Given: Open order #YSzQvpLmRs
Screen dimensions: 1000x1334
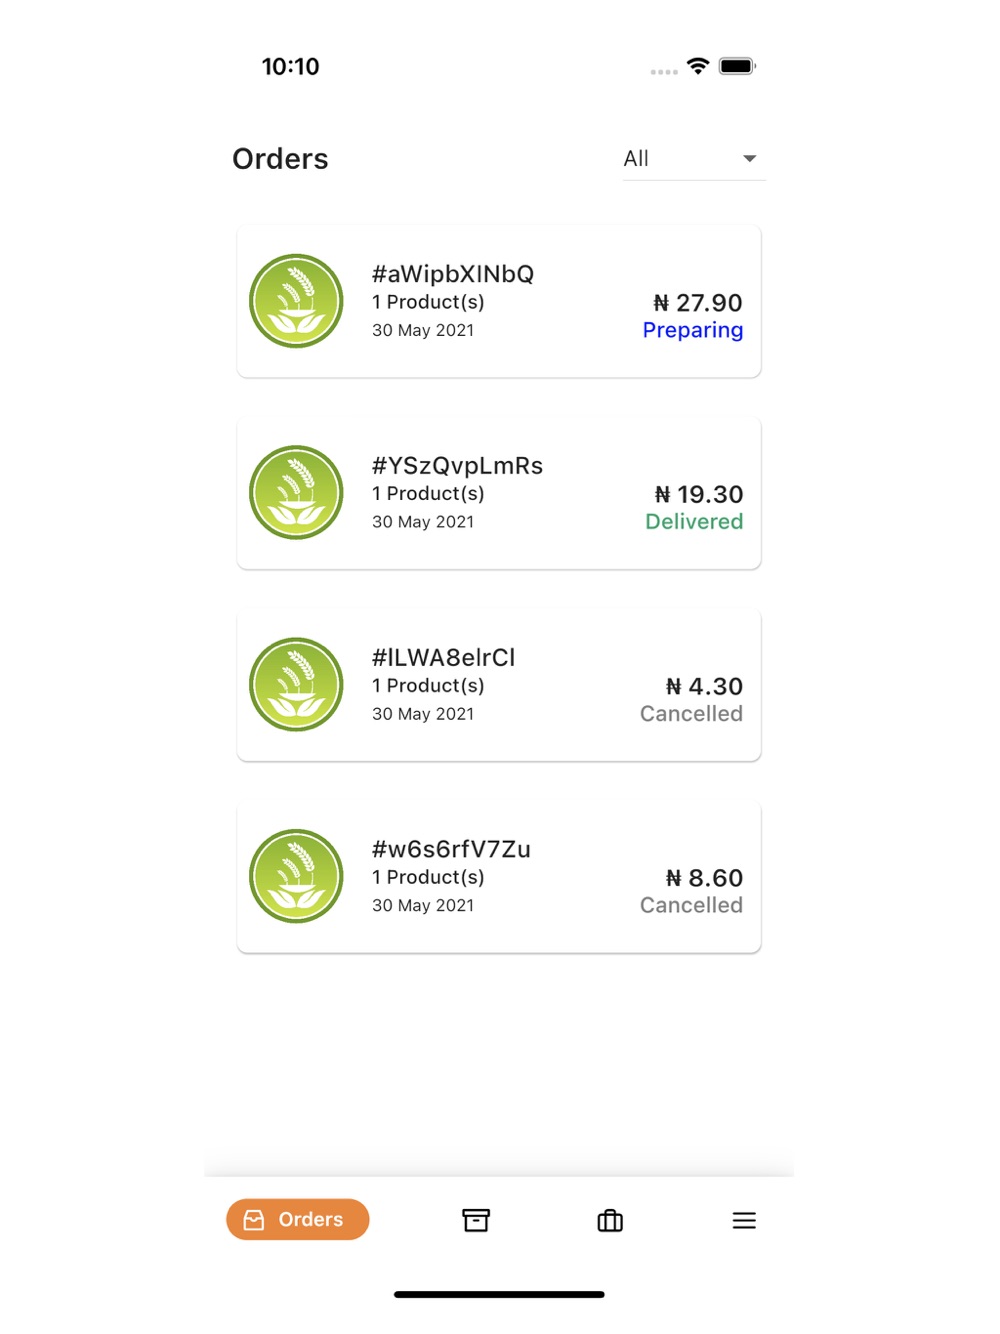Looking at the screenshot, I should 499,493.
